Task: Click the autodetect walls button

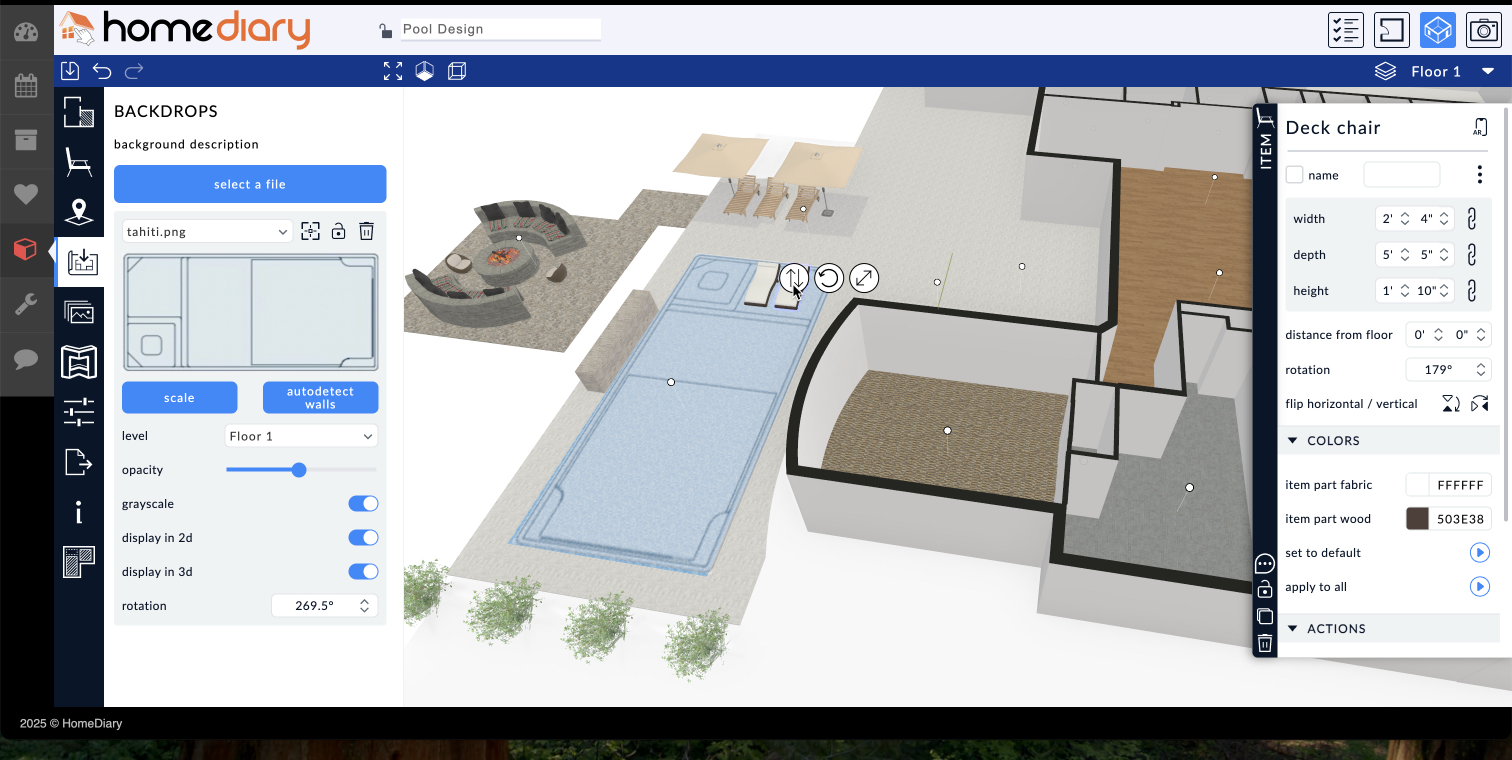Action: tap(320, 398)
